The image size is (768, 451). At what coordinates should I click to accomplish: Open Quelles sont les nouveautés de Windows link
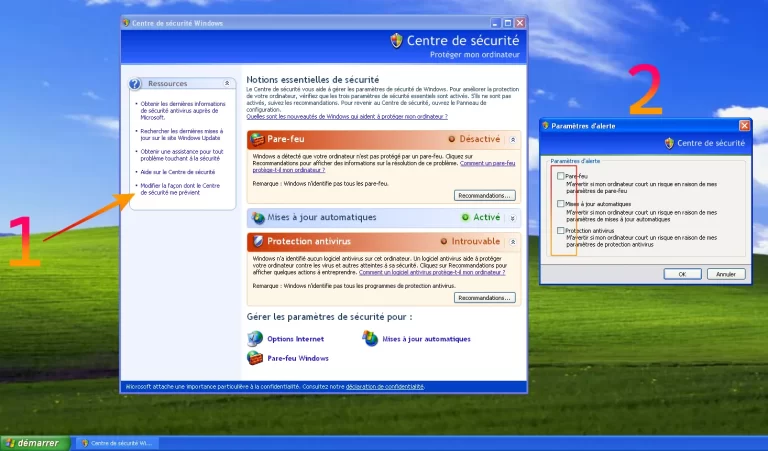[347, 117]
